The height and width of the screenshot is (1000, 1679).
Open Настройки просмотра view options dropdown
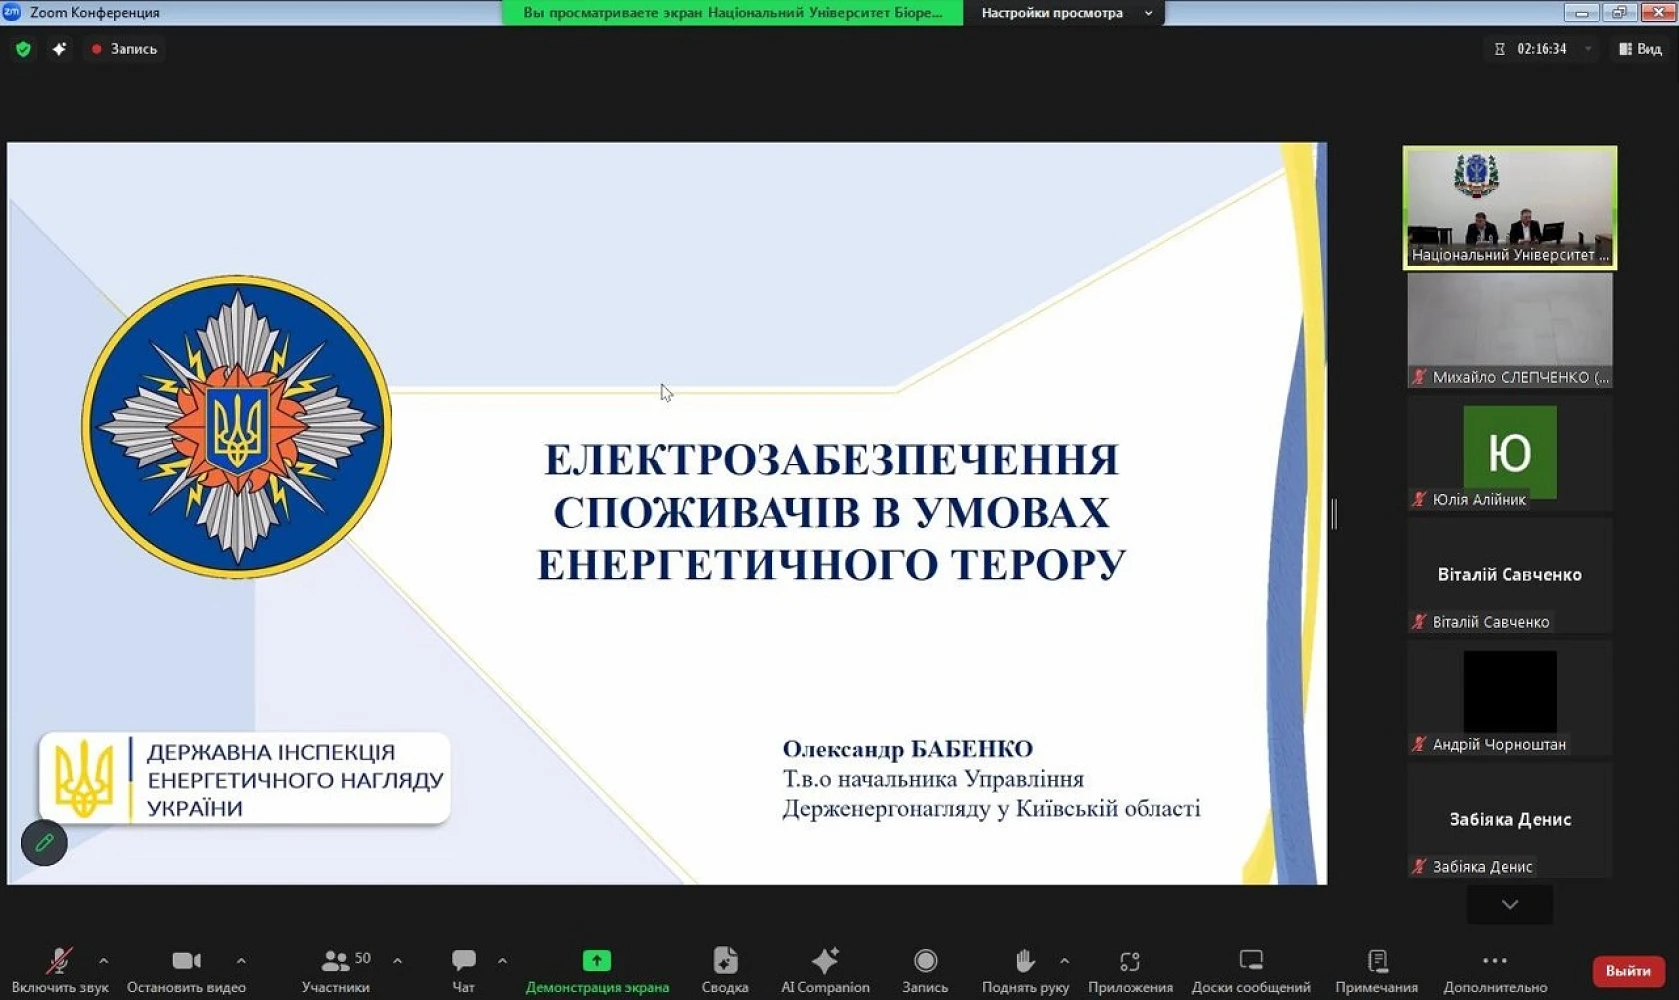pyautogui.click(x=1064, y=13)
